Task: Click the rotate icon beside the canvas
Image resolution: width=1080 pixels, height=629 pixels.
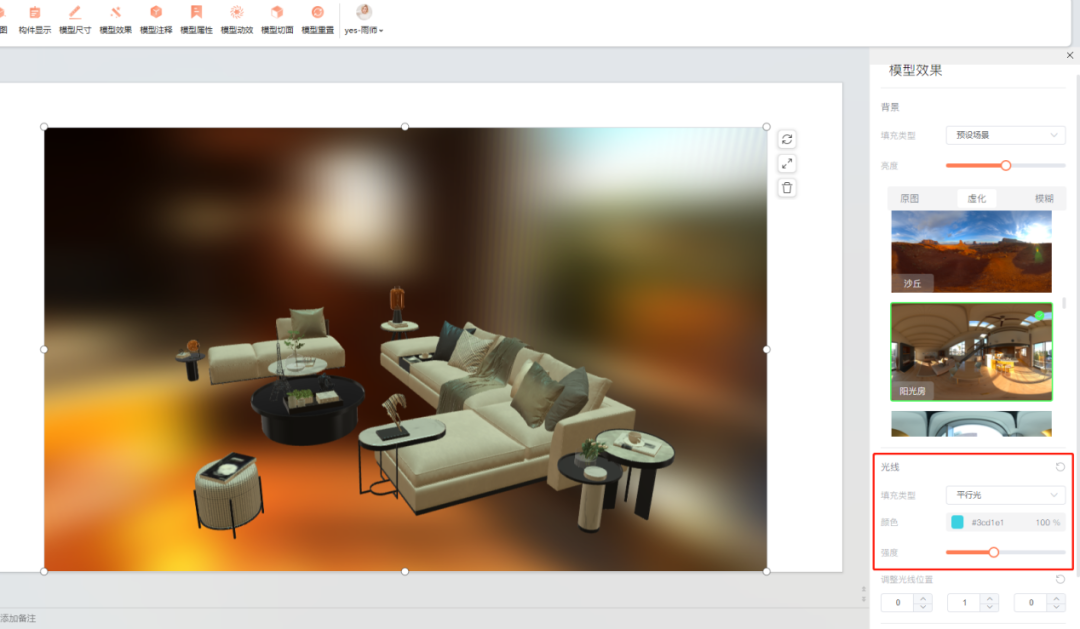Action: pos(786,140)
